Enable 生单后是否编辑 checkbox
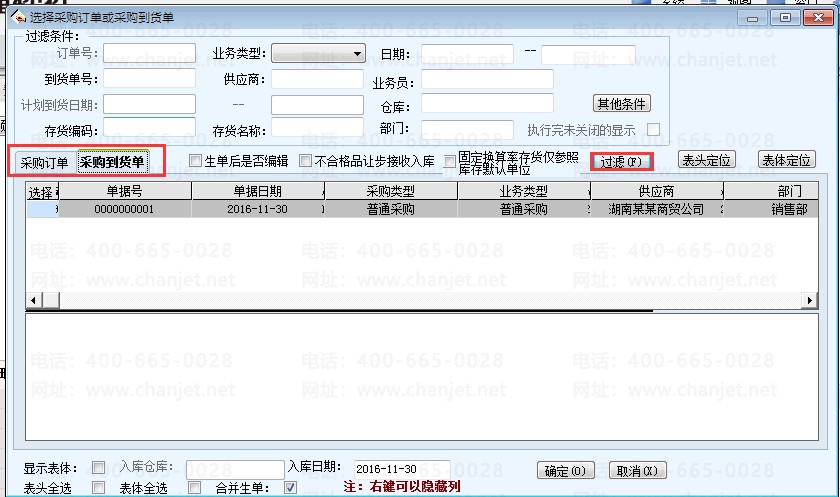This screenshot has width=840, height=497. pos(196,161)
